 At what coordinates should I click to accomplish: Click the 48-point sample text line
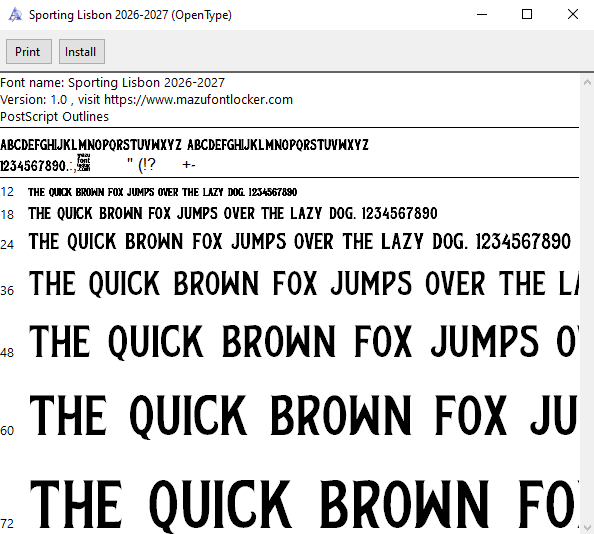(304, 342)
